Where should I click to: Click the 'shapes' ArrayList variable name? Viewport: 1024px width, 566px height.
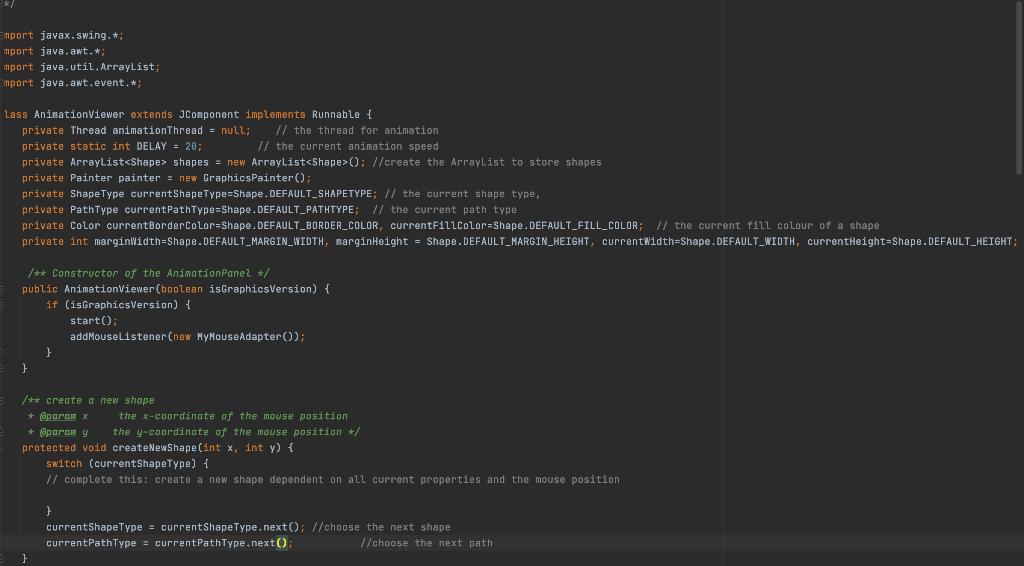(191, 163)
